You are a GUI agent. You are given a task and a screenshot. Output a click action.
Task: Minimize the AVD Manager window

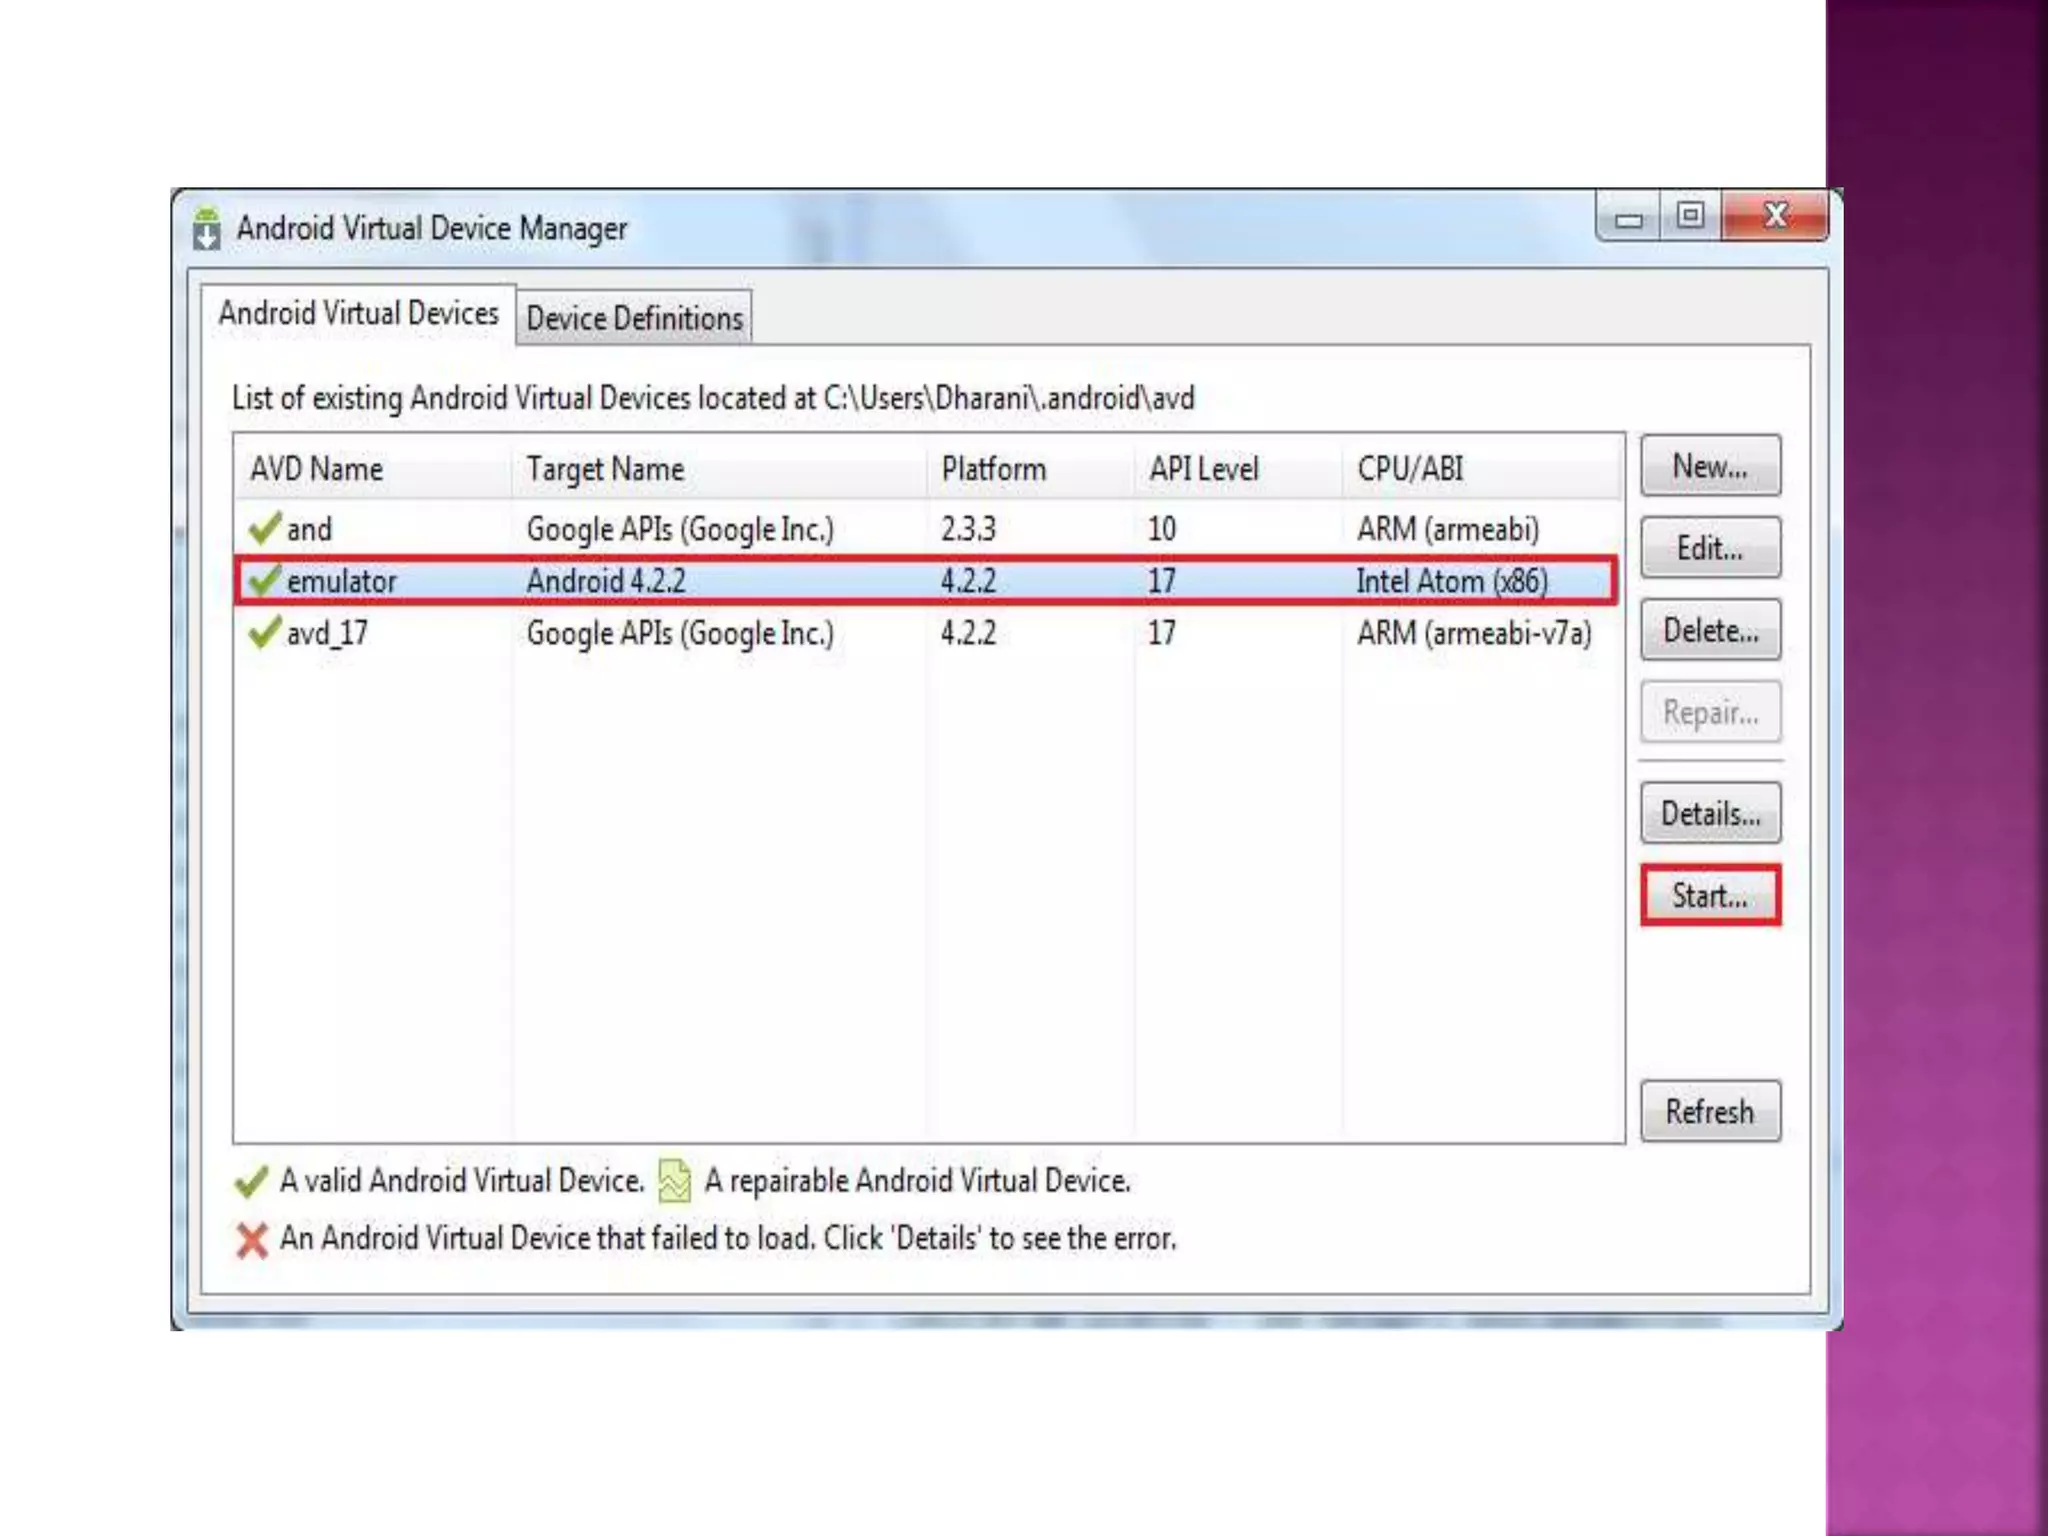(x=1628, y=218)
